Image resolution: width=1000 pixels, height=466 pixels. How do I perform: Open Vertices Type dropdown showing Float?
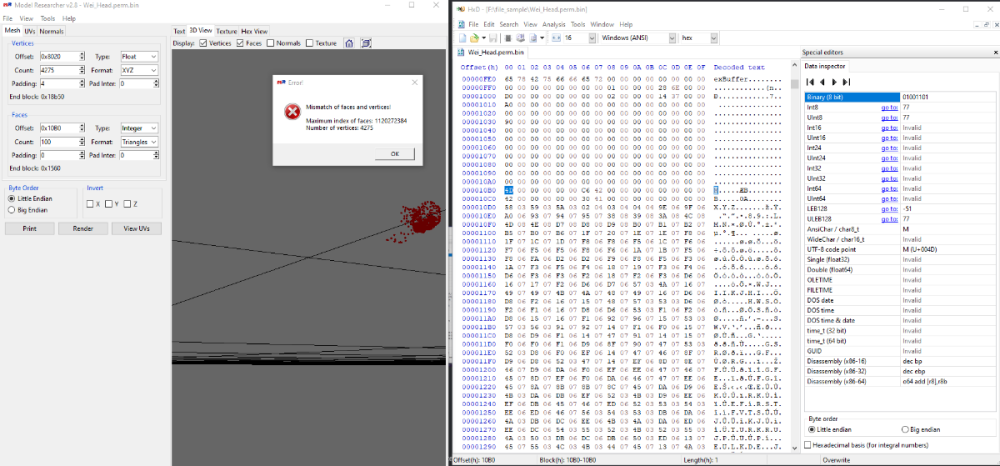[139, 57]
